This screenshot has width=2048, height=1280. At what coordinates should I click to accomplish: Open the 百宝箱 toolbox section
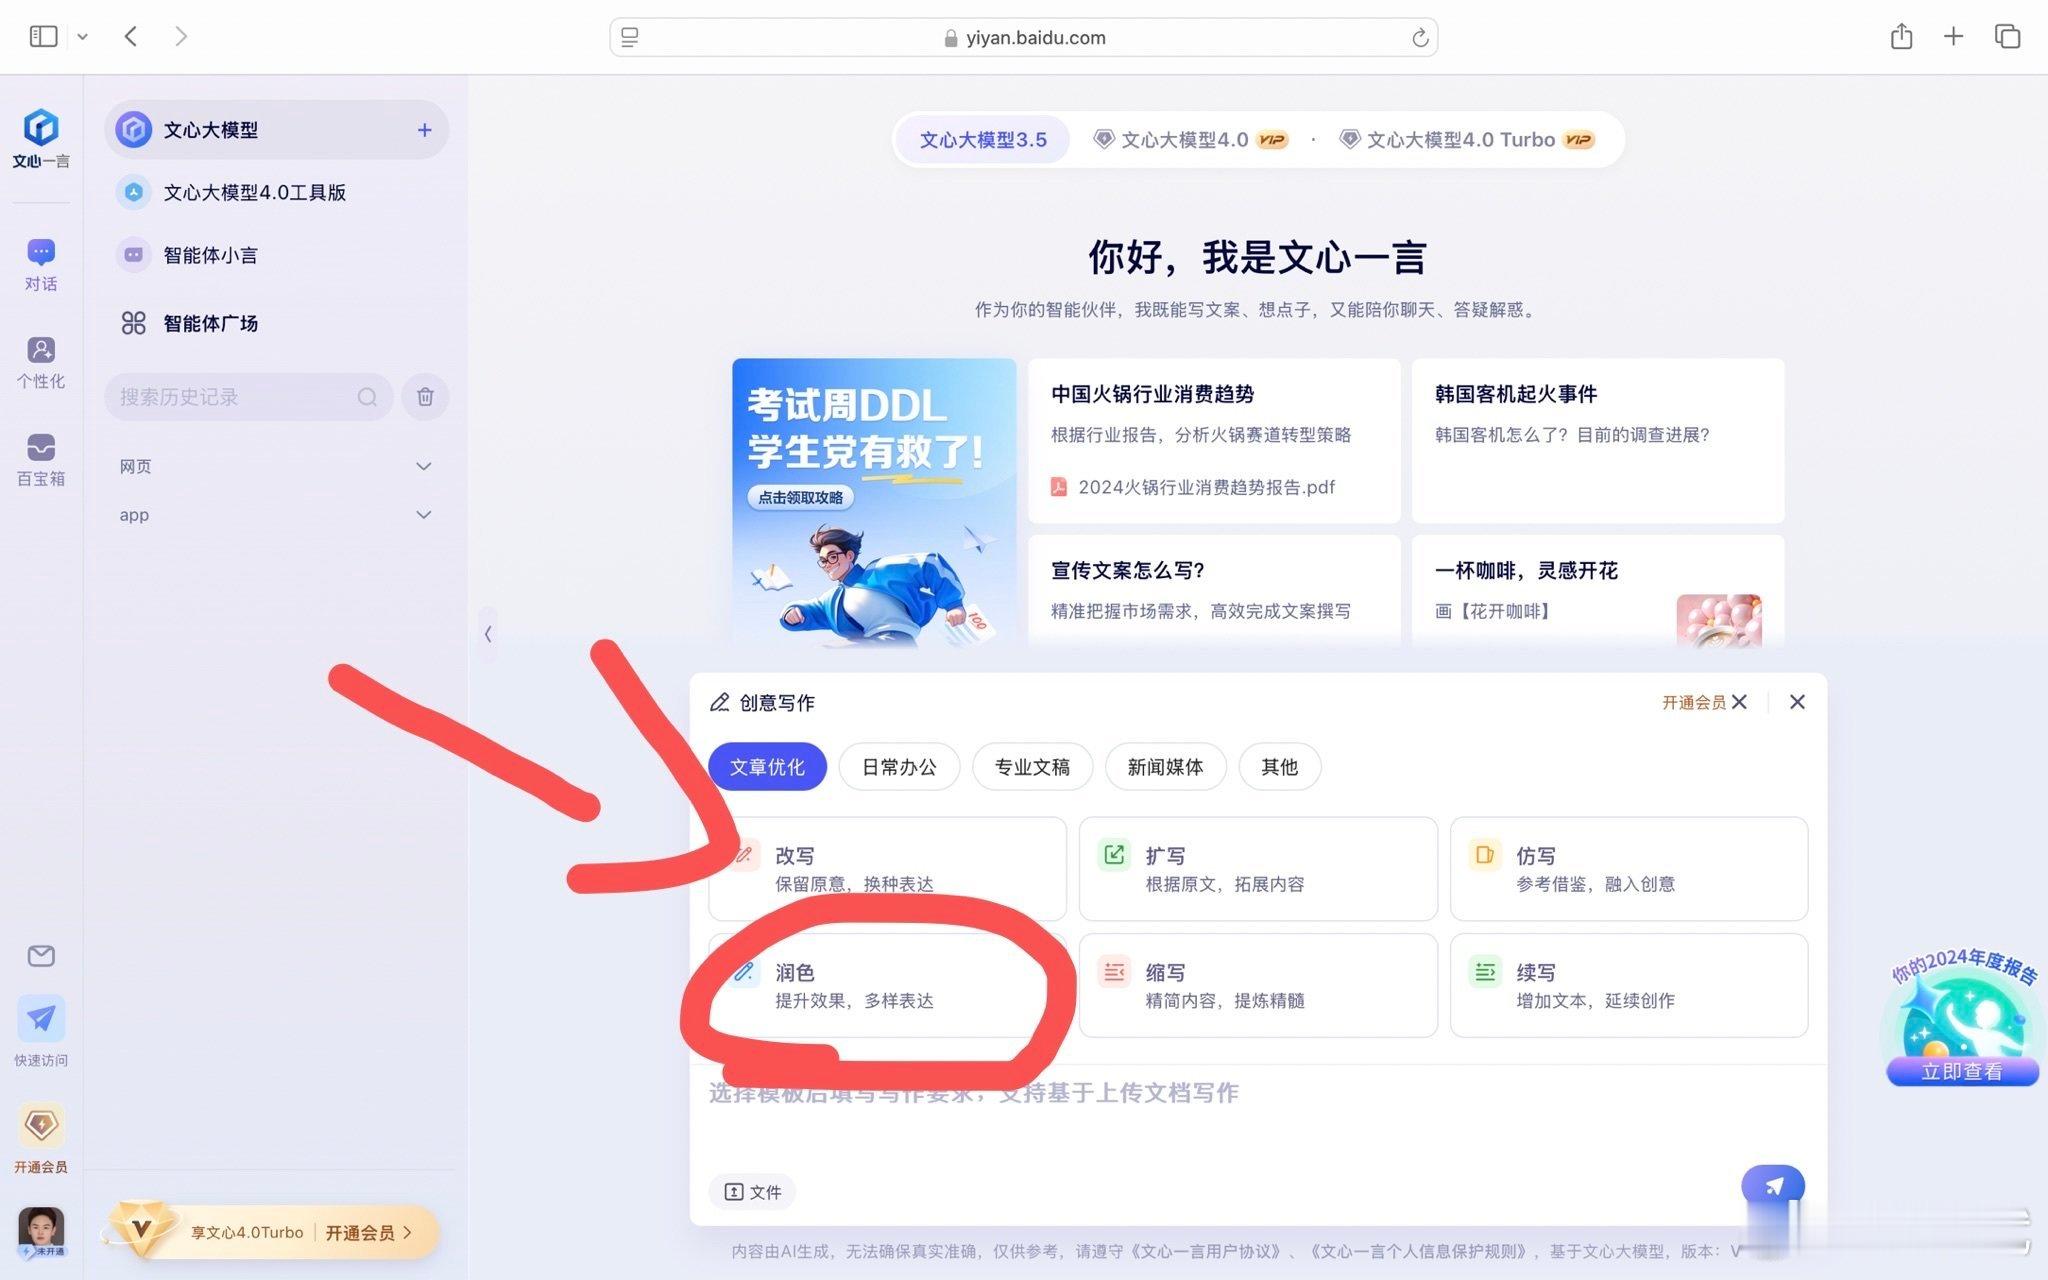[41, 460]
